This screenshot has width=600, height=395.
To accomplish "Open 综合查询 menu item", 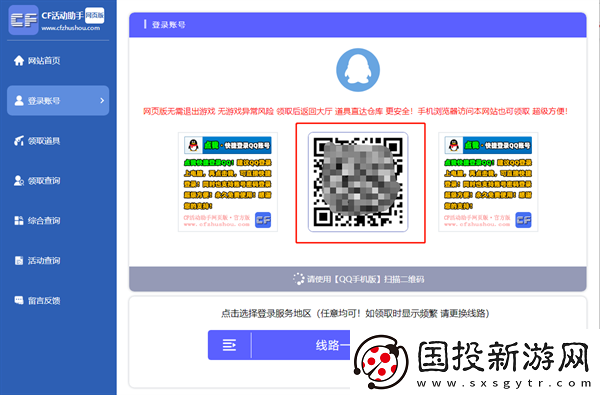I will pyautogui.click(x=44, y=220).
